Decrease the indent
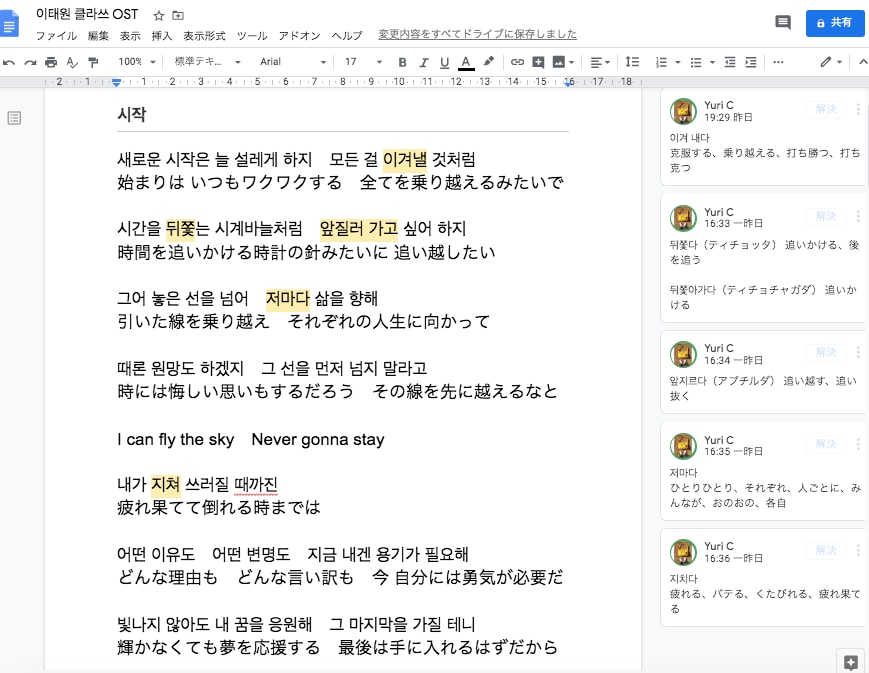 coord(730,62)
